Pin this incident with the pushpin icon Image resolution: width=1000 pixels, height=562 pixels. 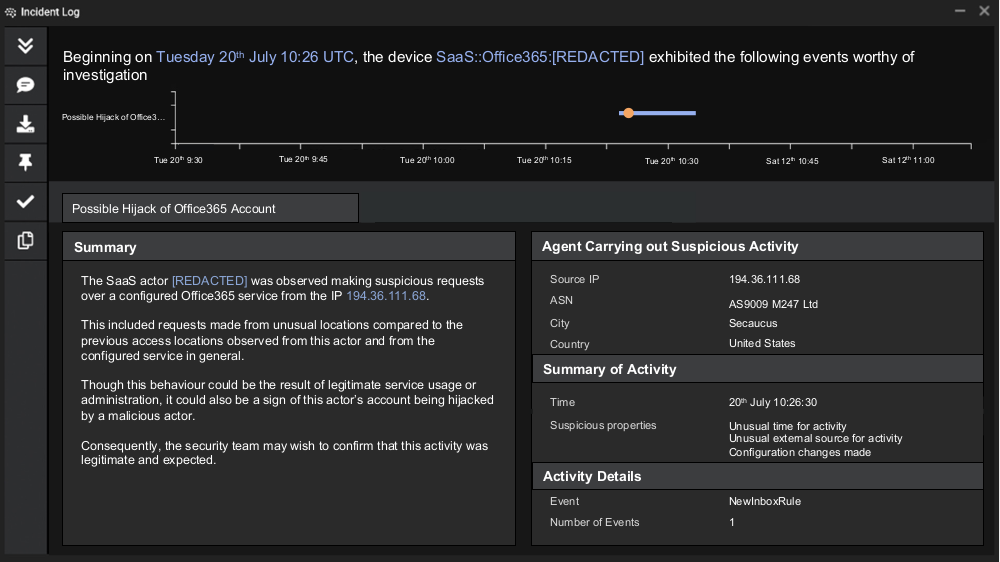[x=25, y=163]
